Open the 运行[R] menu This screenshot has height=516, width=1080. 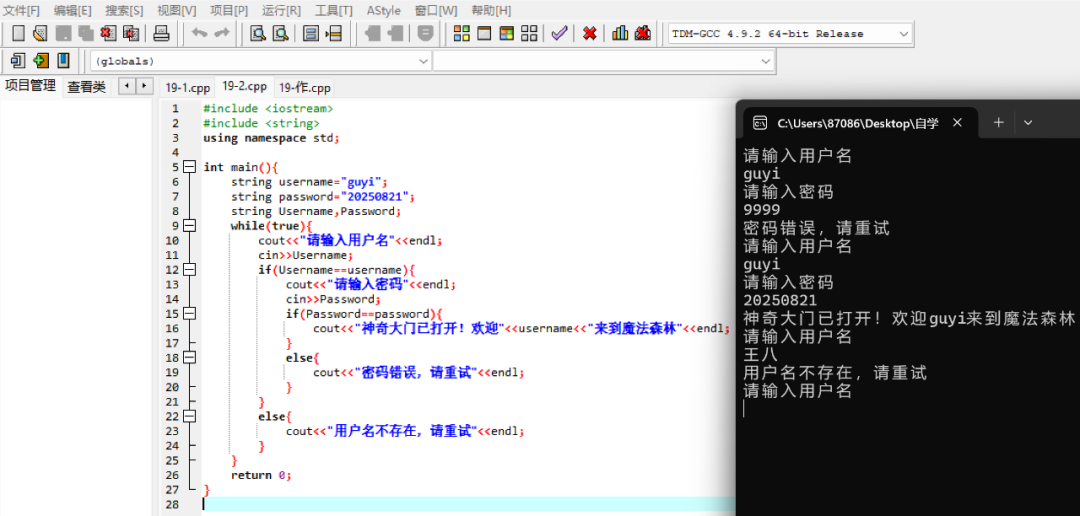[281, 10]
